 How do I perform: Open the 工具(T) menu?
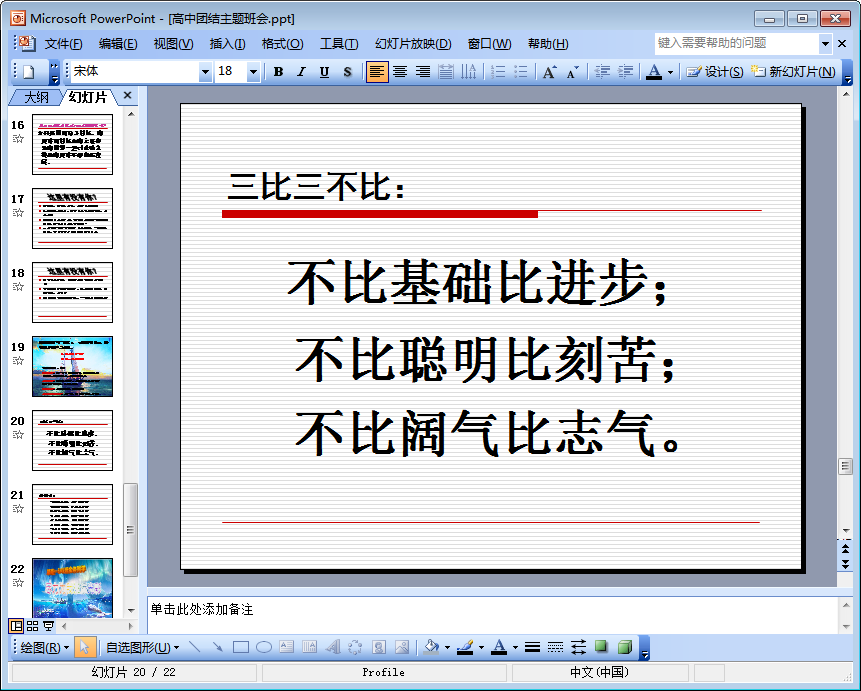click(339, 44)
